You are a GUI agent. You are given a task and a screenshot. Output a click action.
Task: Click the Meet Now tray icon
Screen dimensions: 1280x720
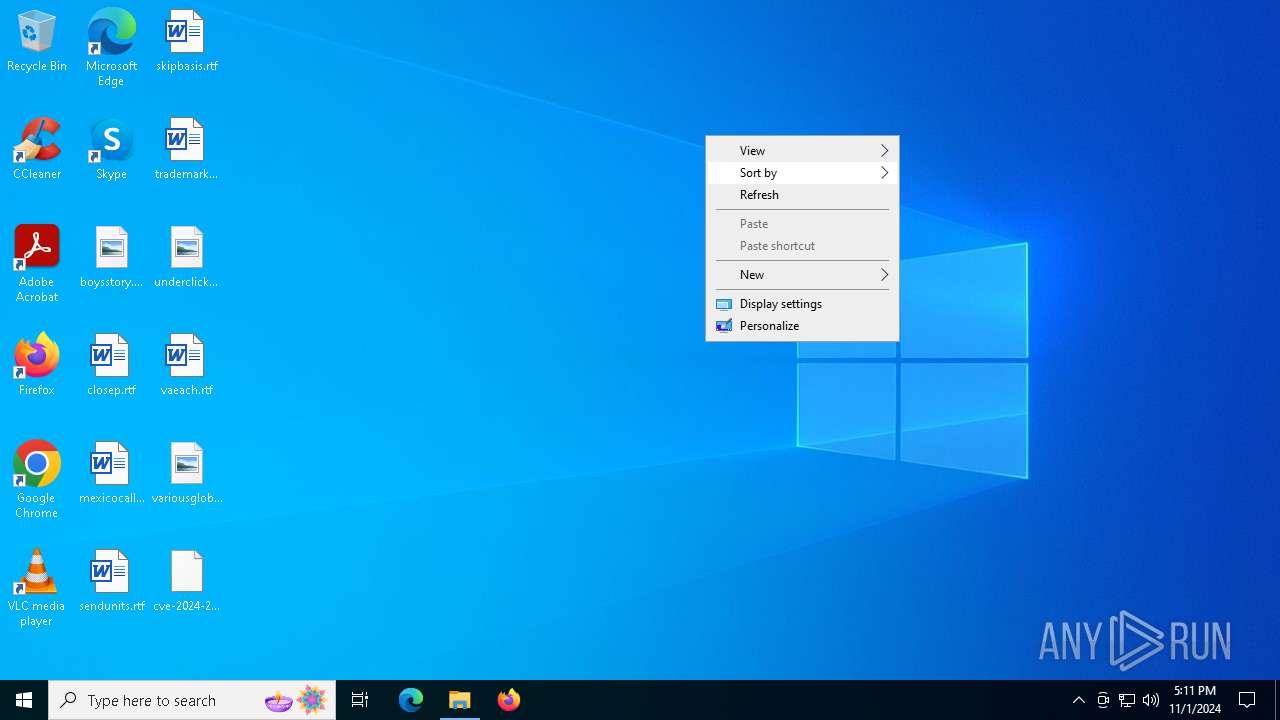1103,700
